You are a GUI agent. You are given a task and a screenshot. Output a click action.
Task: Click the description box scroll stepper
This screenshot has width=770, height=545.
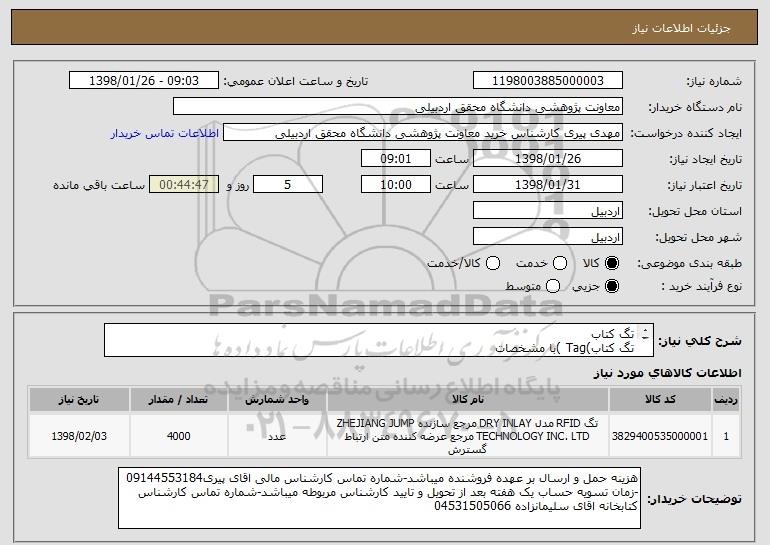(x=645, y=334)
